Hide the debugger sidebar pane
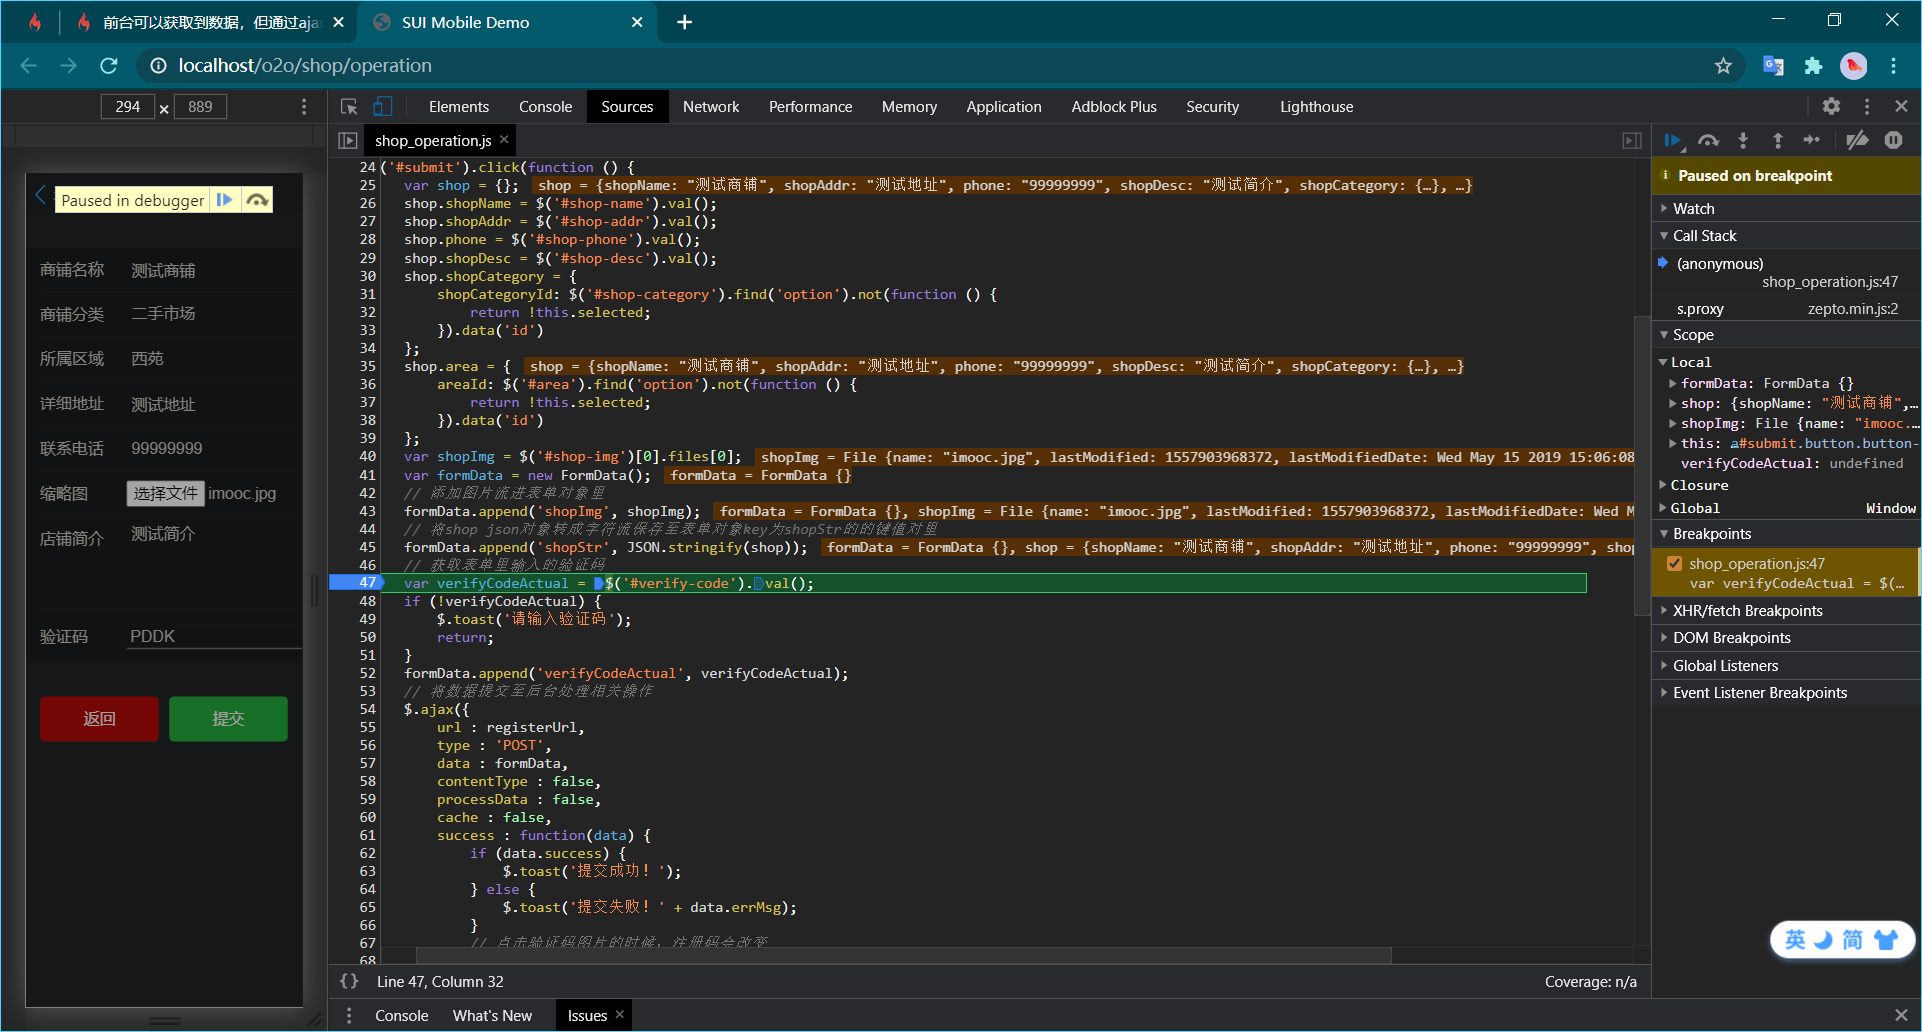 (x=1632, y=141)
